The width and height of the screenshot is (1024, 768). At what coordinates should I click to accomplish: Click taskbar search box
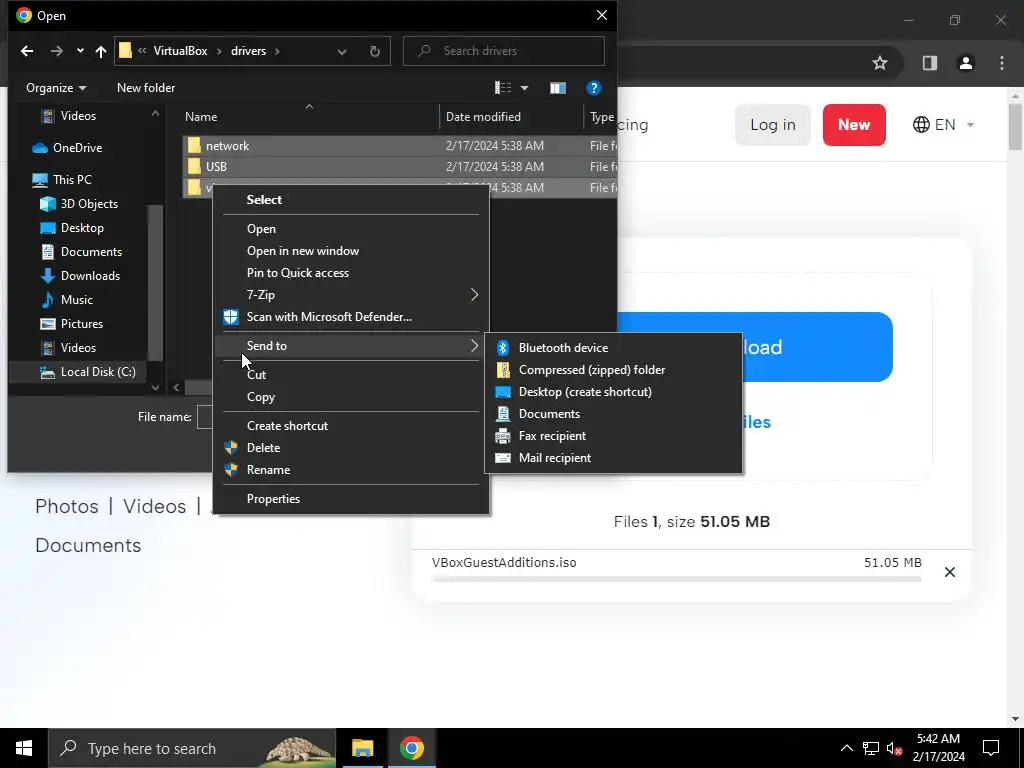pos(192,748)
